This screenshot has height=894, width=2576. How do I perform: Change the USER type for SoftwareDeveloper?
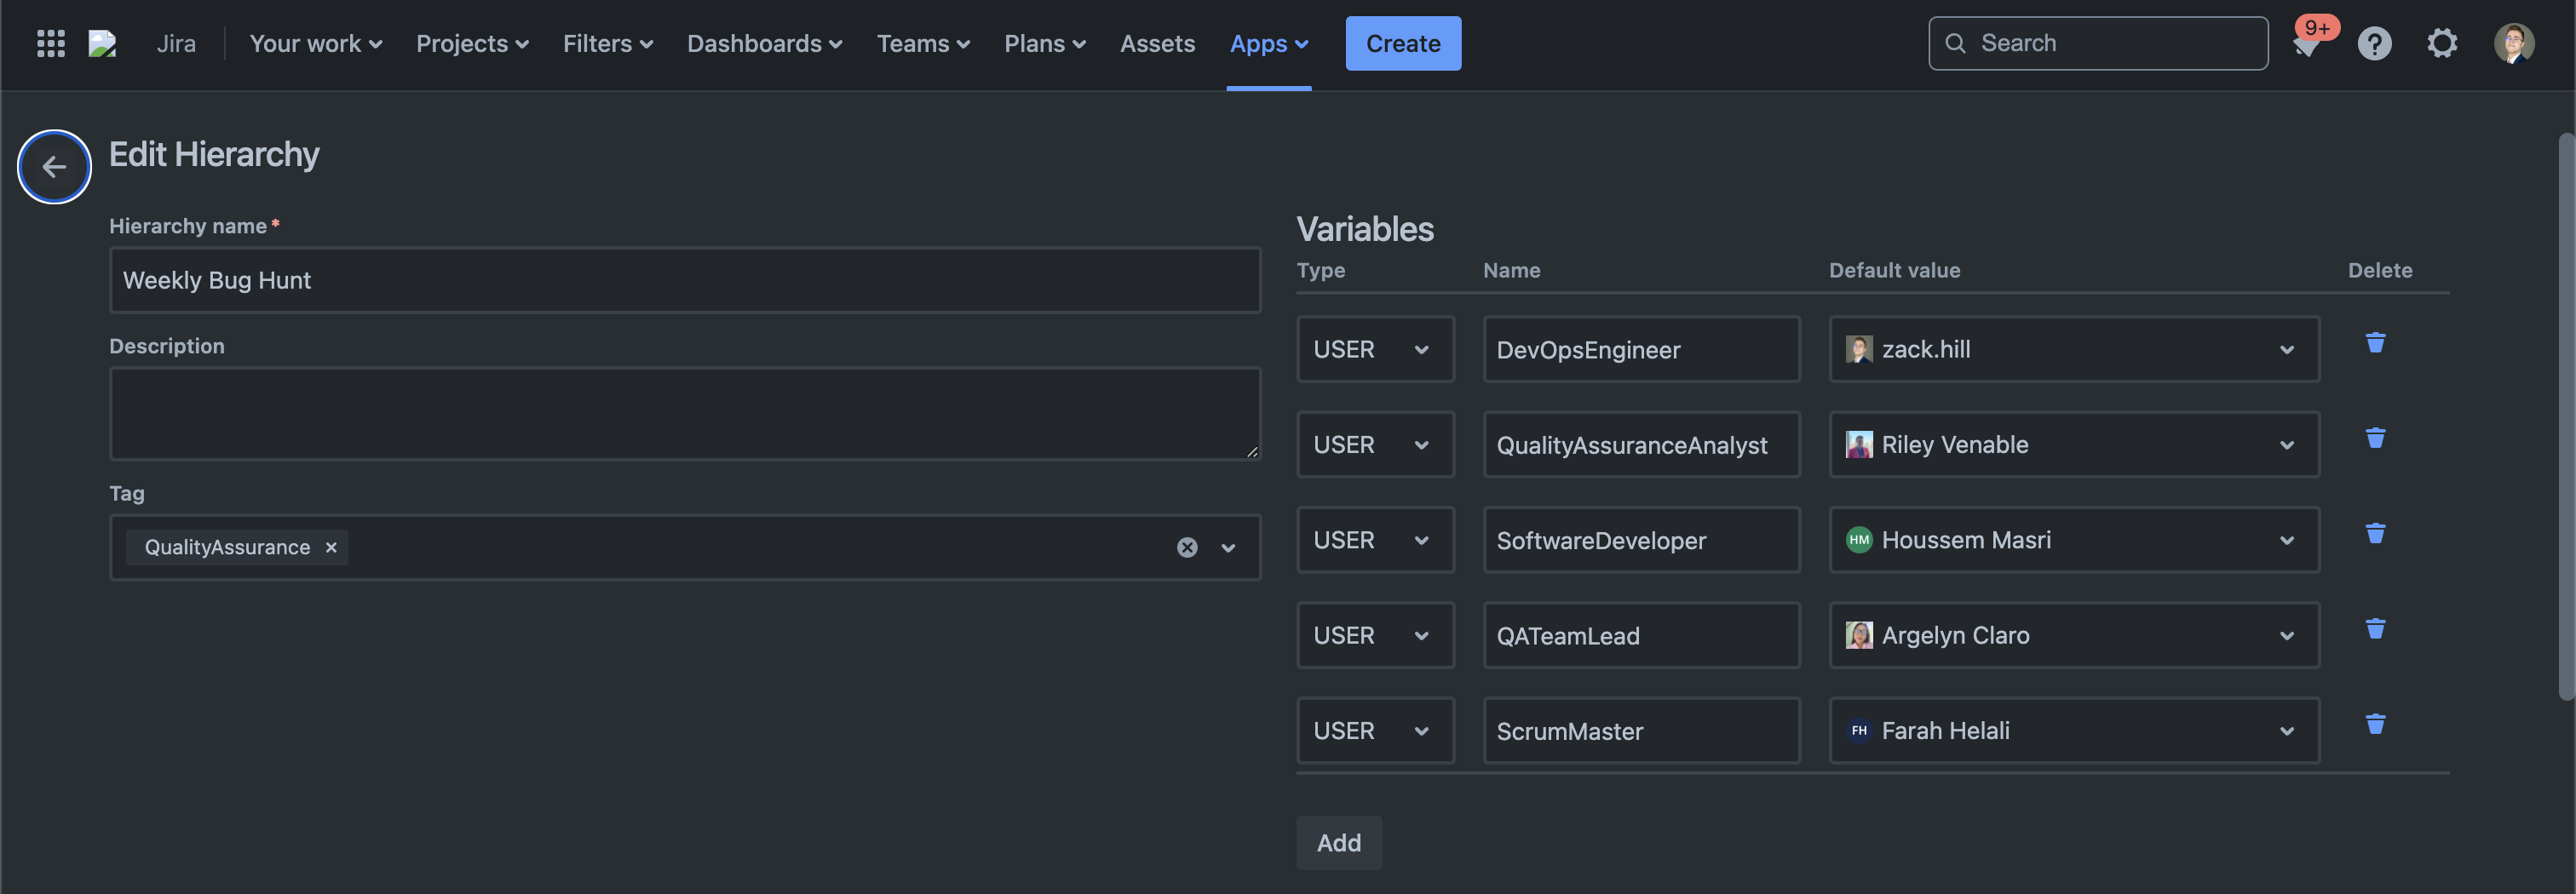1374,540
